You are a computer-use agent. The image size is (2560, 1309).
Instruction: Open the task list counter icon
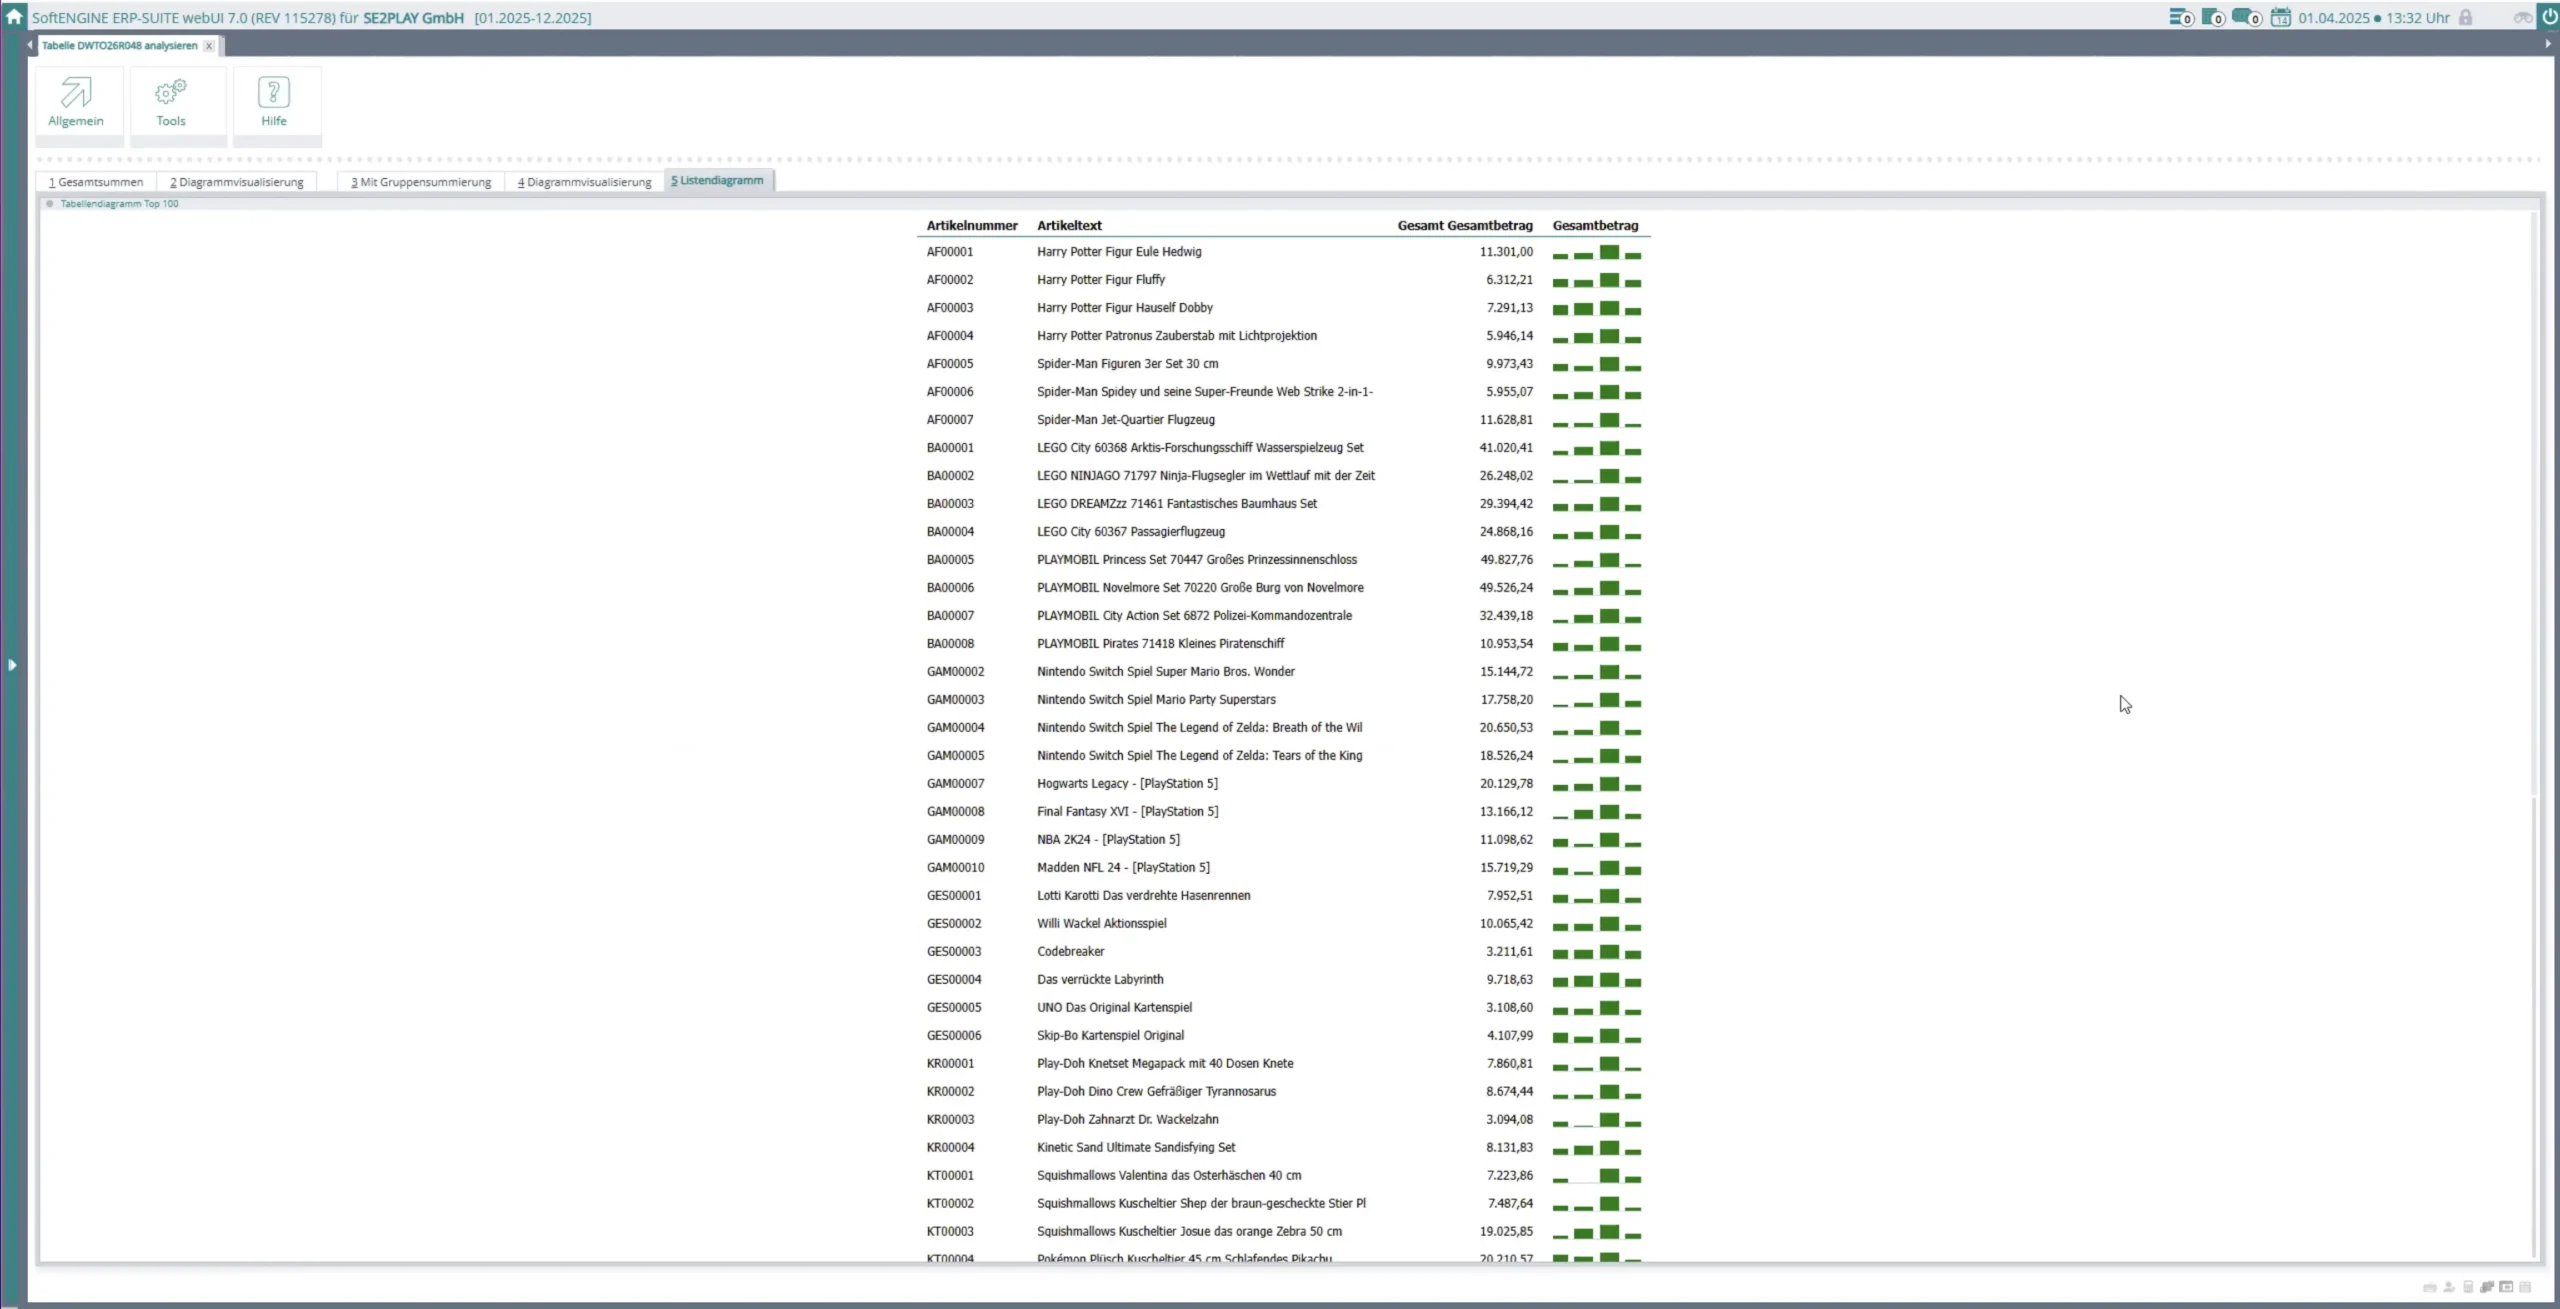(2181, 17)
